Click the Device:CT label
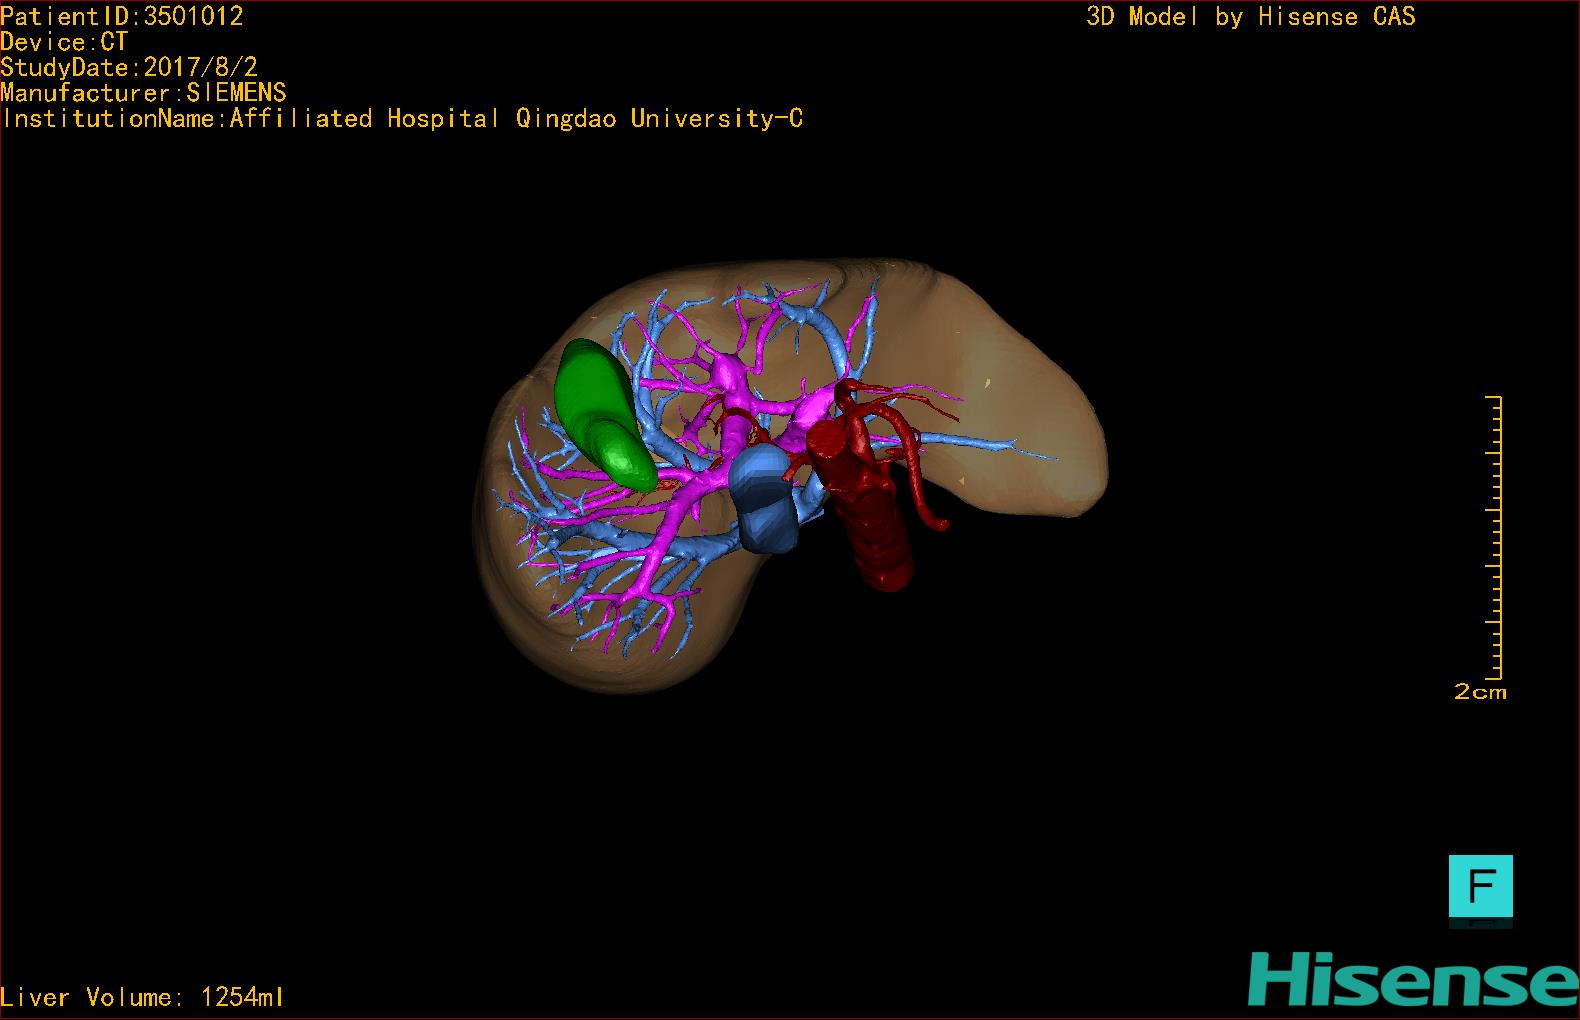The height and width of the screenshot is (1020, 1580). point(64,42)
